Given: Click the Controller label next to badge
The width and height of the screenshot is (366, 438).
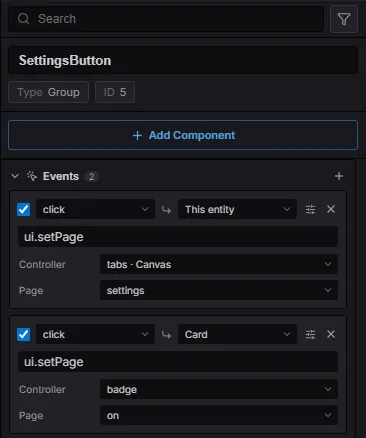Looking at the screenshot, I should pos(42,389).
